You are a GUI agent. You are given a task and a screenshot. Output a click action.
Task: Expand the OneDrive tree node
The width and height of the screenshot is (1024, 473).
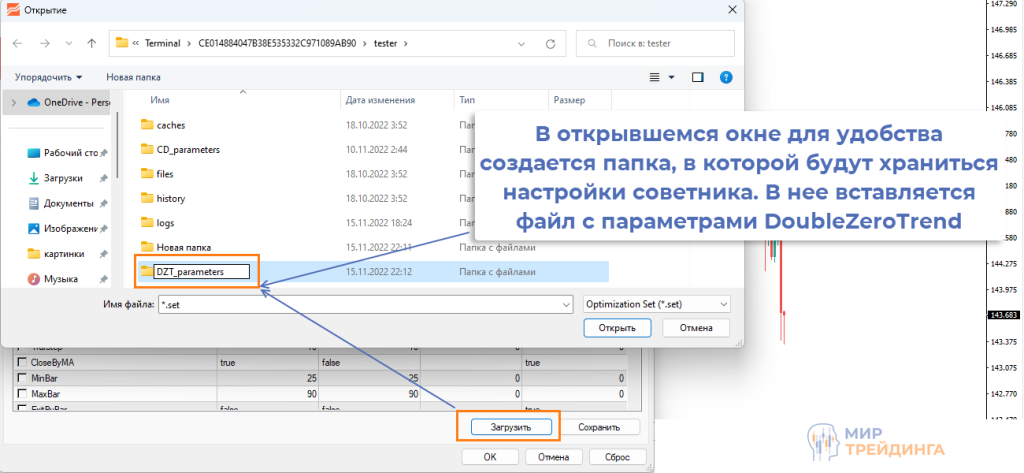coord(14,103)
